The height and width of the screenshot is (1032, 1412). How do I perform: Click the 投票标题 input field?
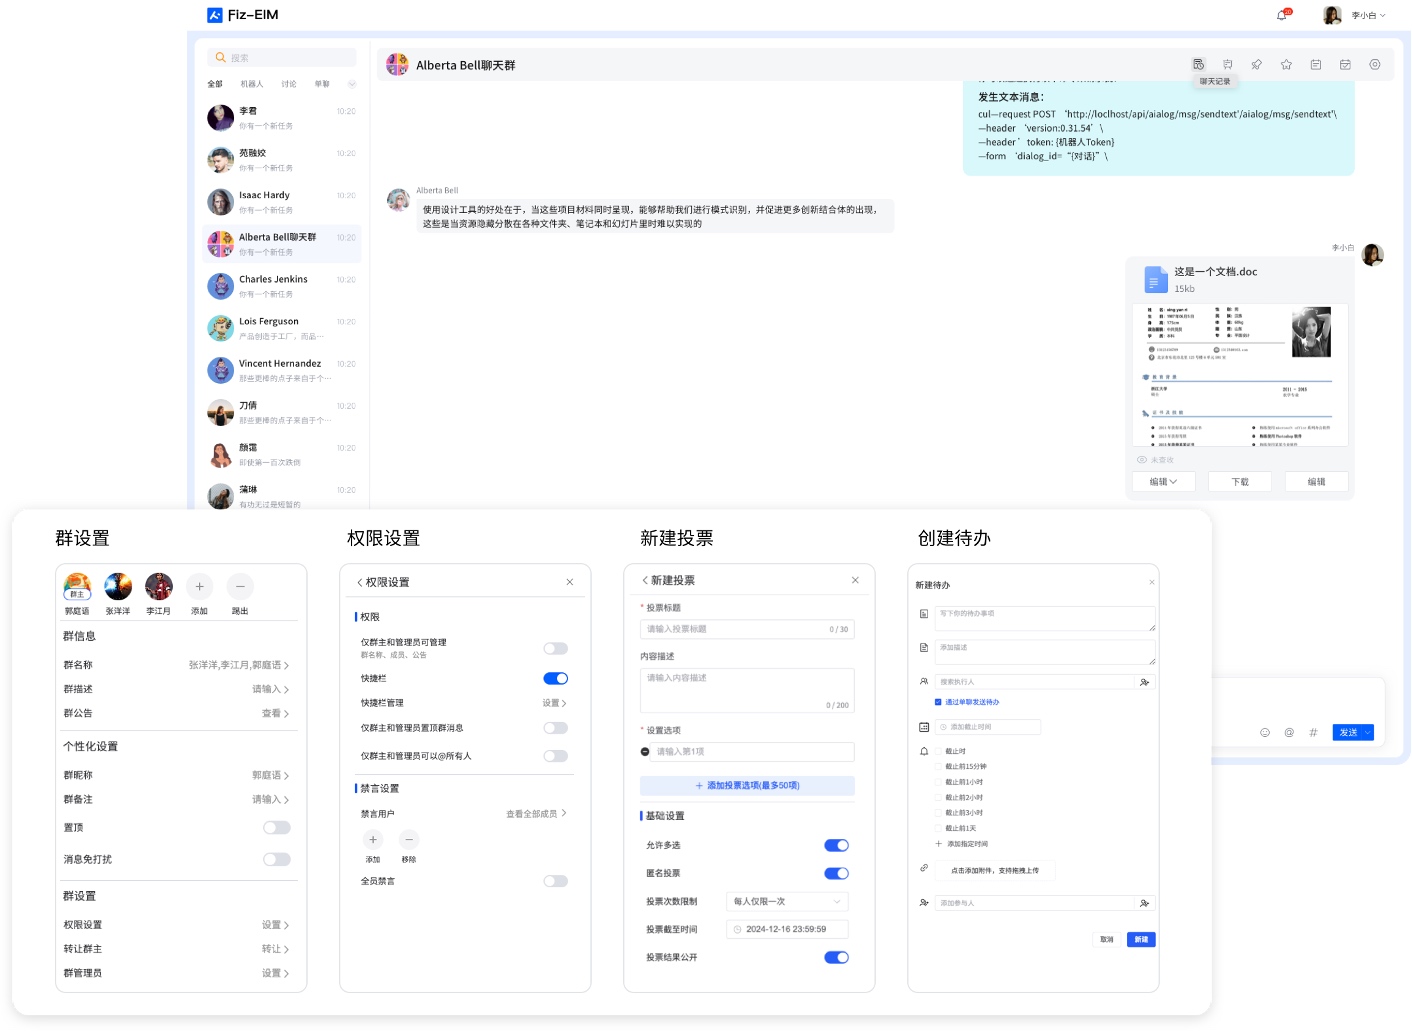click(x=735, y=630)
